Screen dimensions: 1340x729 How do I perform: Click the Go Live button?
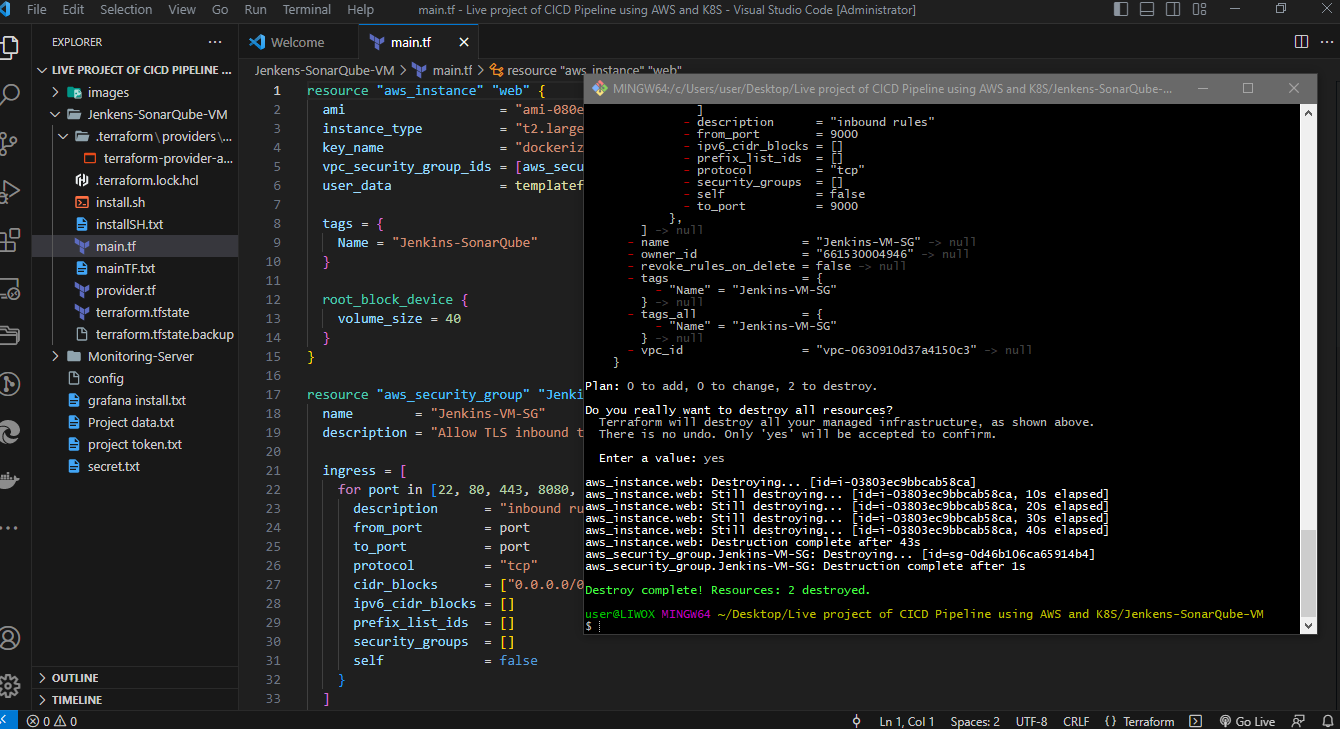tap(1247, 721)
